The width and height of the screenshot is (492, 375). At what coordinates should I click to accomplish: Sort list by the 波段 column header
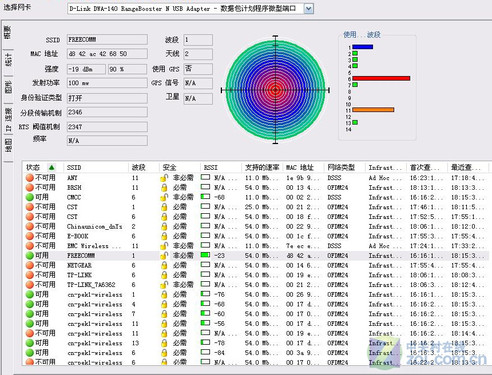click(x=138, y=167)
